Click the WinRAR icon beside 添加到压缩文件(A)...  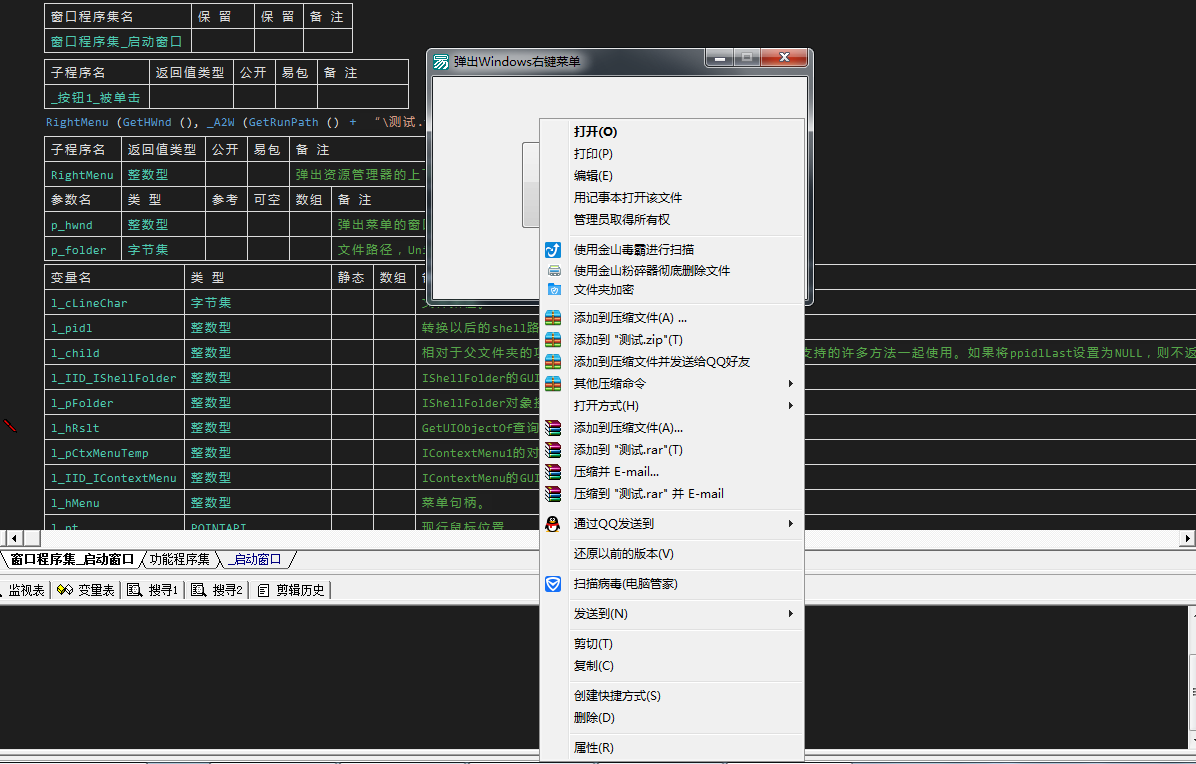coord(553,428)
